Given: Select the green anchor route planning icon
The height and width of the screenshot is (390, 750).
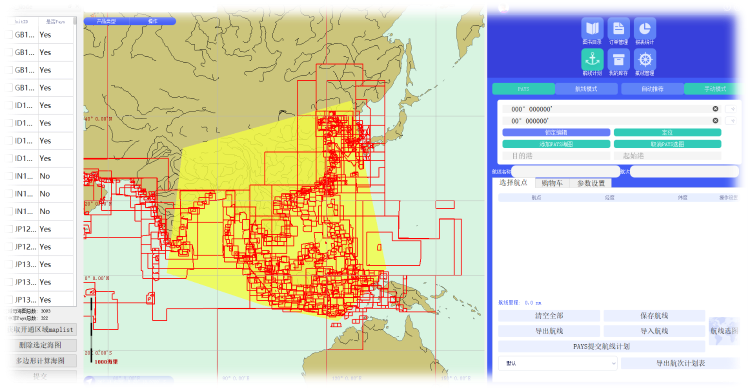Looking at the screenshot, I should tap(592, 60).
